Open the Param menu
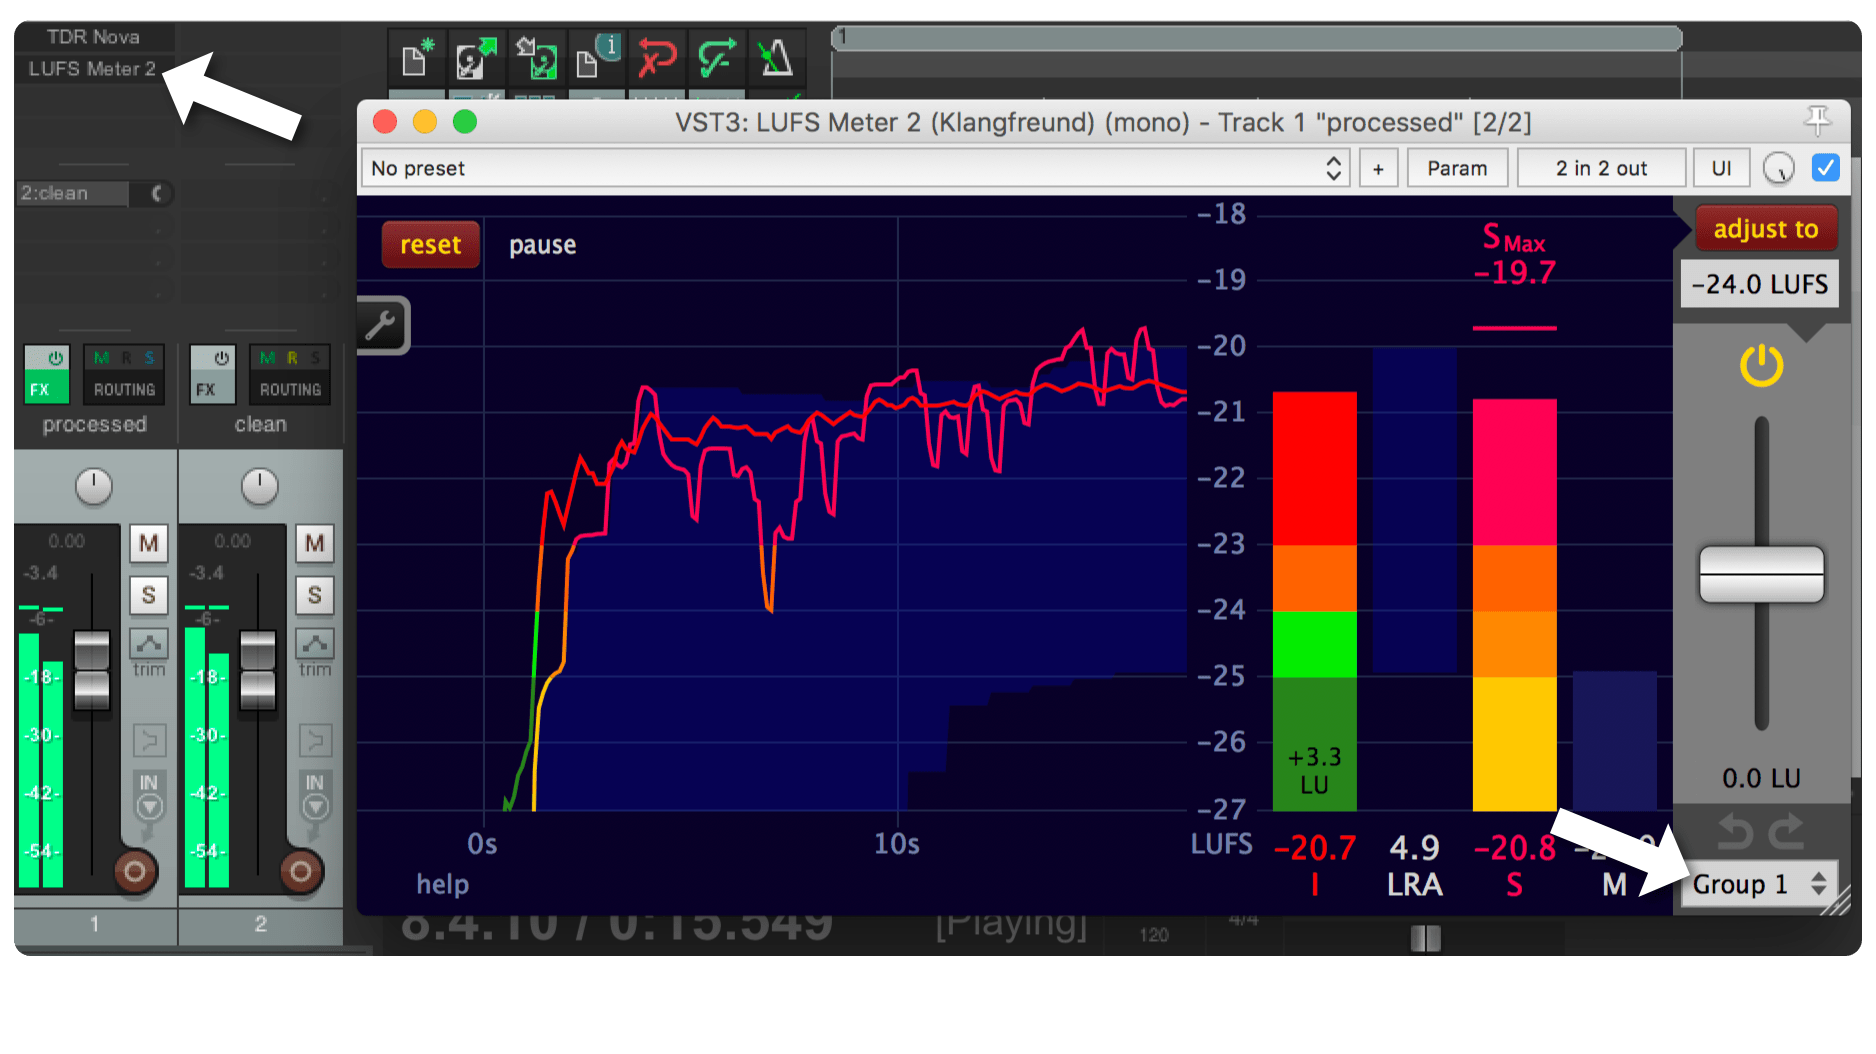 pyautogui.click(x=1457, y=168)
